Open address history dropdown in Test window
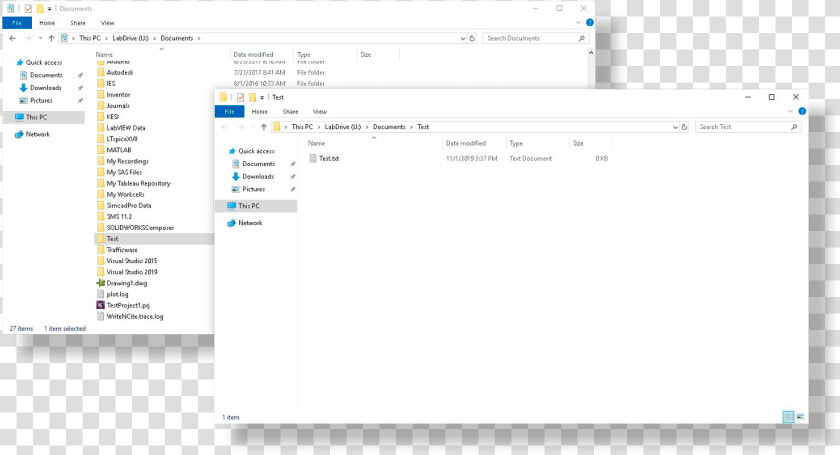This screenshot has height=455, width=840. (x=675, y=127)
